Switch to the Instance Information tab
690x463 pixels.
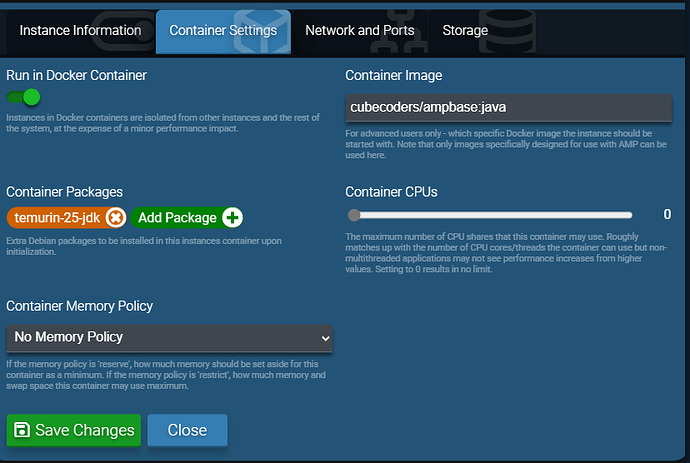(80, 31)
